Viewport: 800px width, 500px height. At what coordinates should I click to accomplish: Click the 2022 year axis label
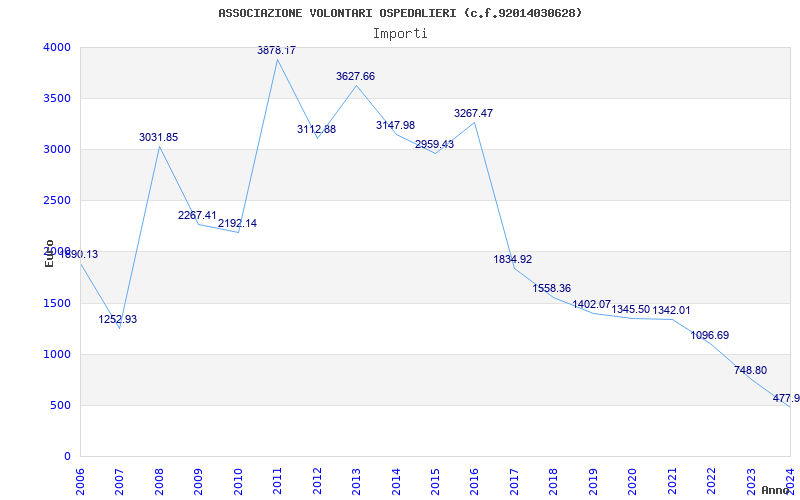pyautogui.click(x=711, y=480)
